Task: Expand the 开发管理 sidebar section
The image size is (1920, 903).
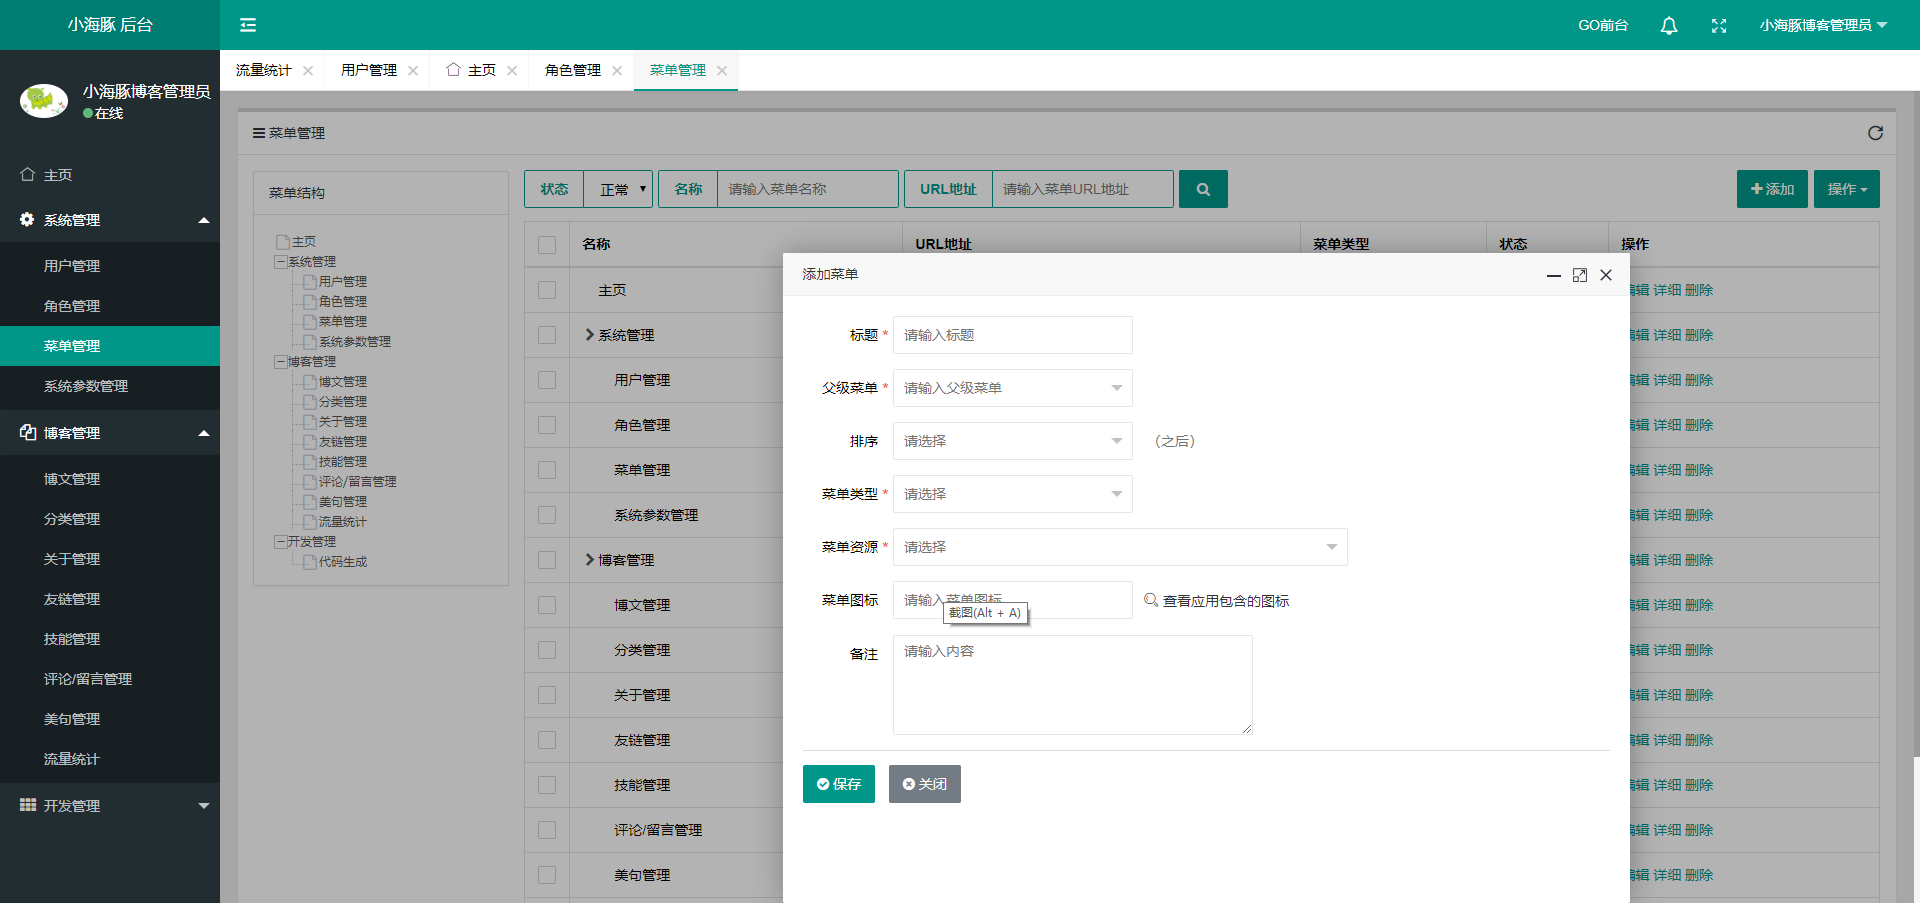Action: [x=110, y=806]
